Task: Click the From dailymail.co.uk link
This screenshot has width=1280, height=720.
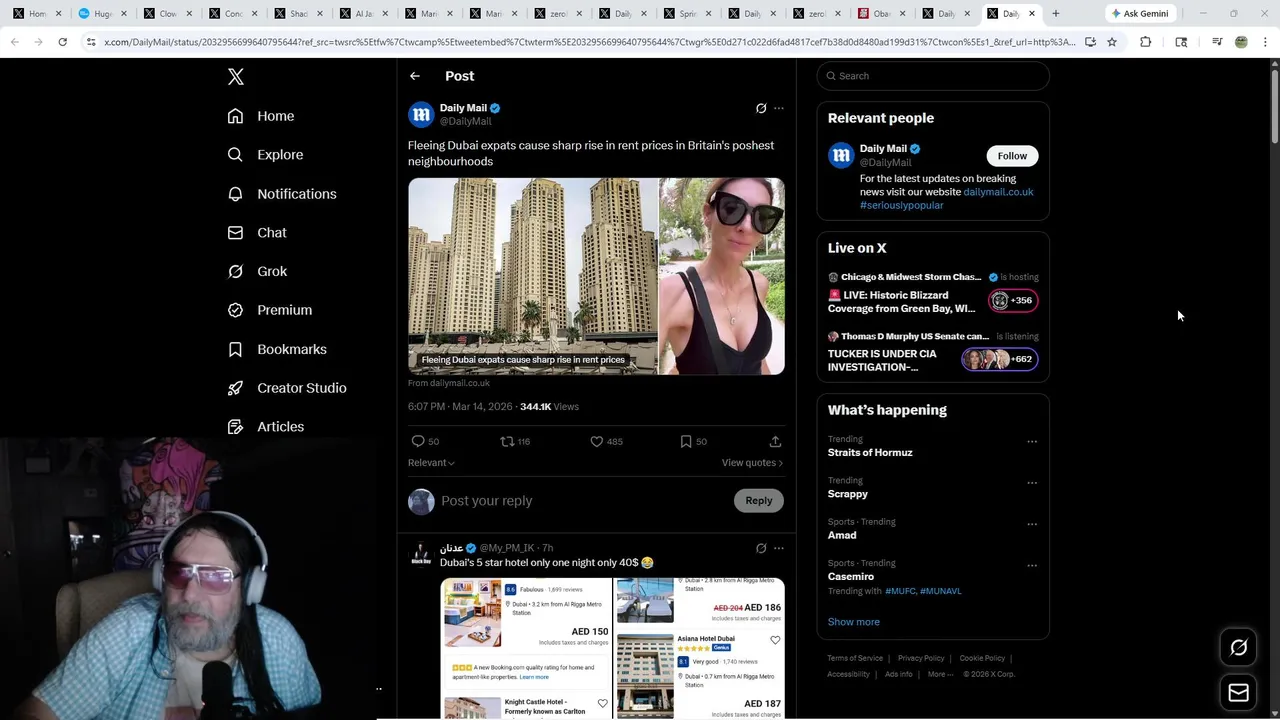Action: coord(449,383)
